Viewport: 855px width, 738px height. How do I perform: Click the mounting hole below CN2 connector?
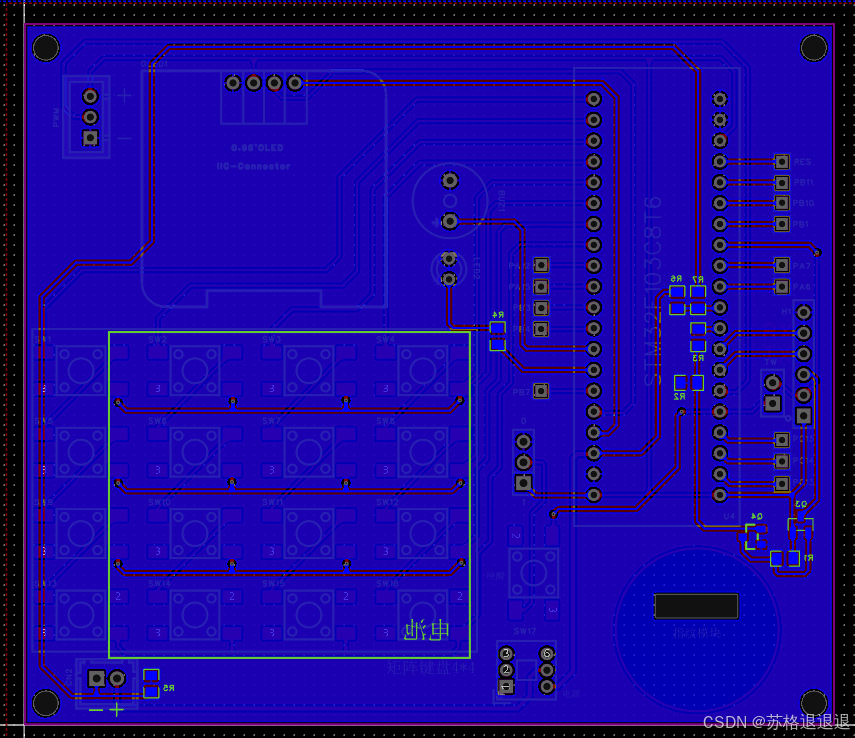click(46, 703)
